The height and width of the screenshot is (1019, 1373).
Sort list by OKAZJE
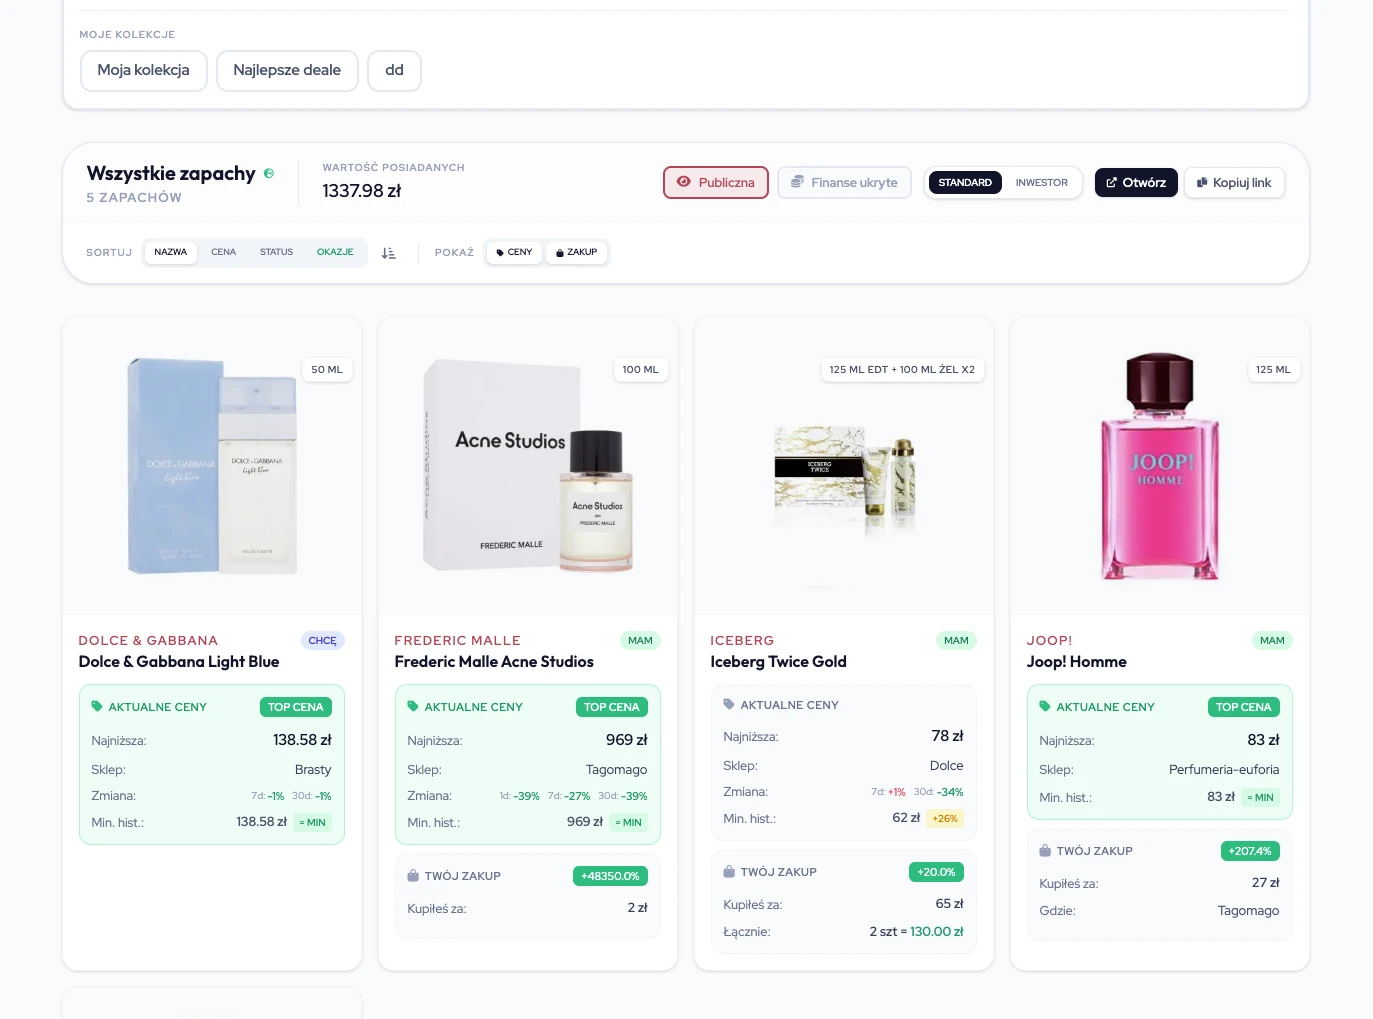(335, 252)
